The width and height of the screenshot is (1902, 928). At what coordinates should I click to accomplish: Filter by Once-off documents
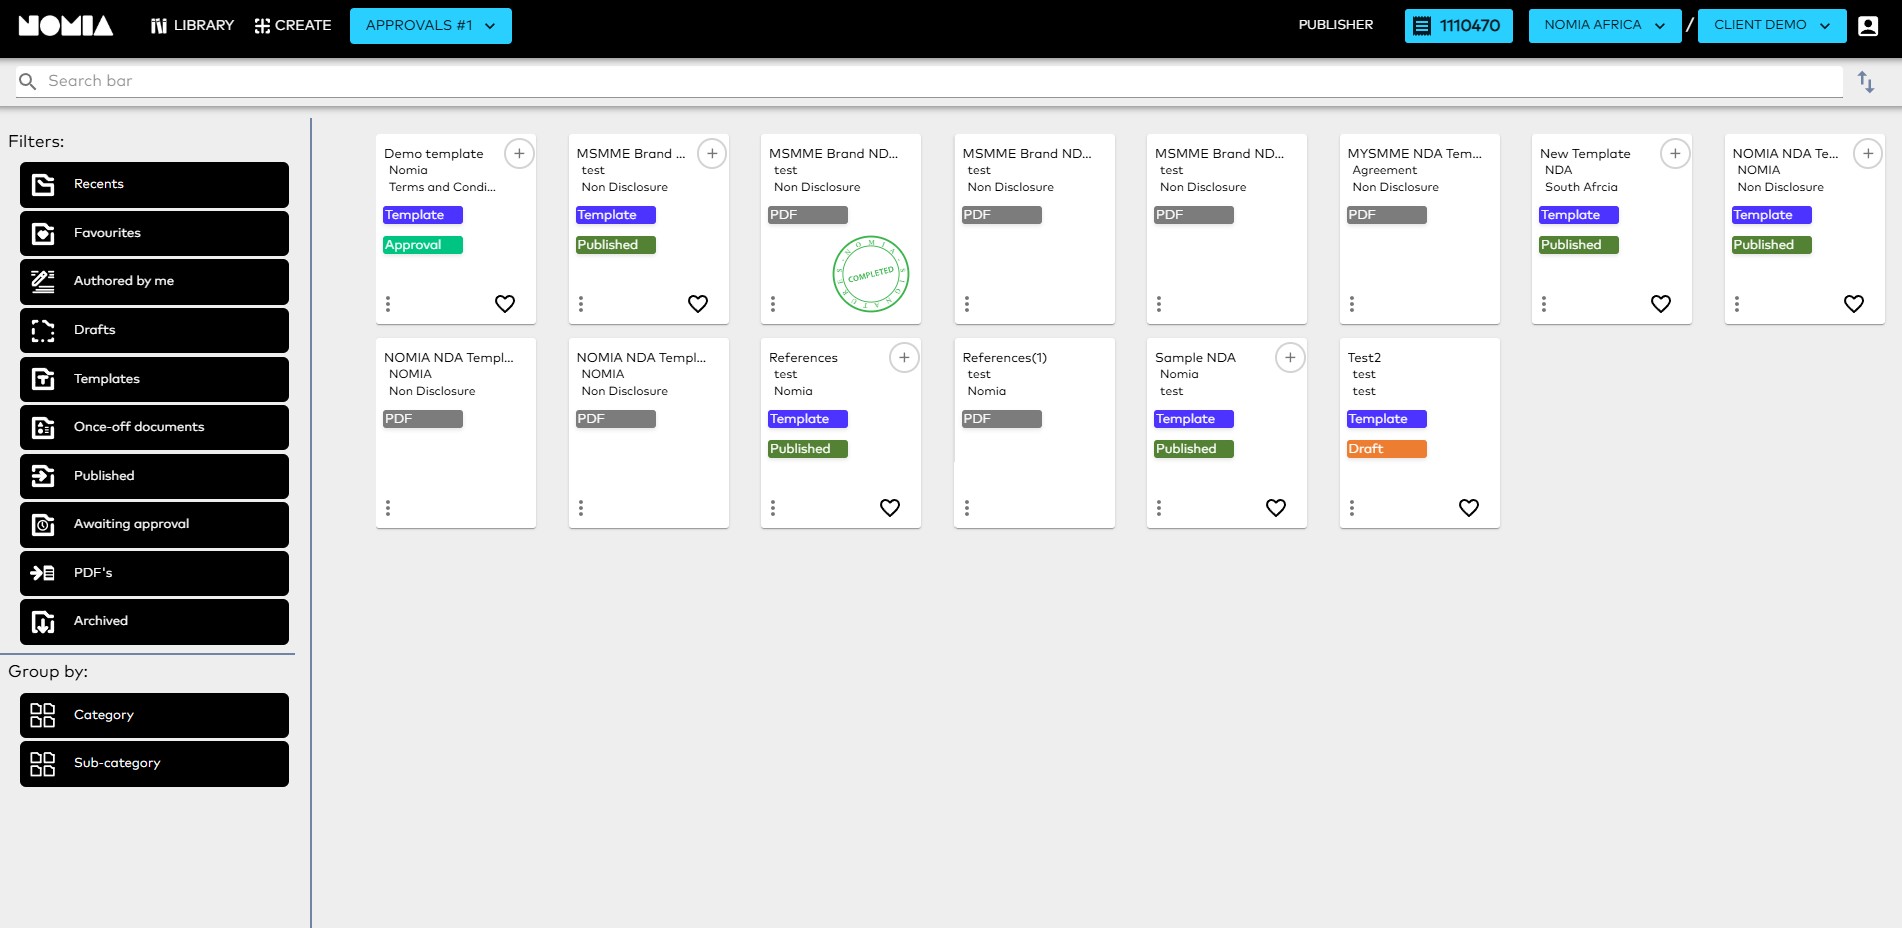pos(154,427)
